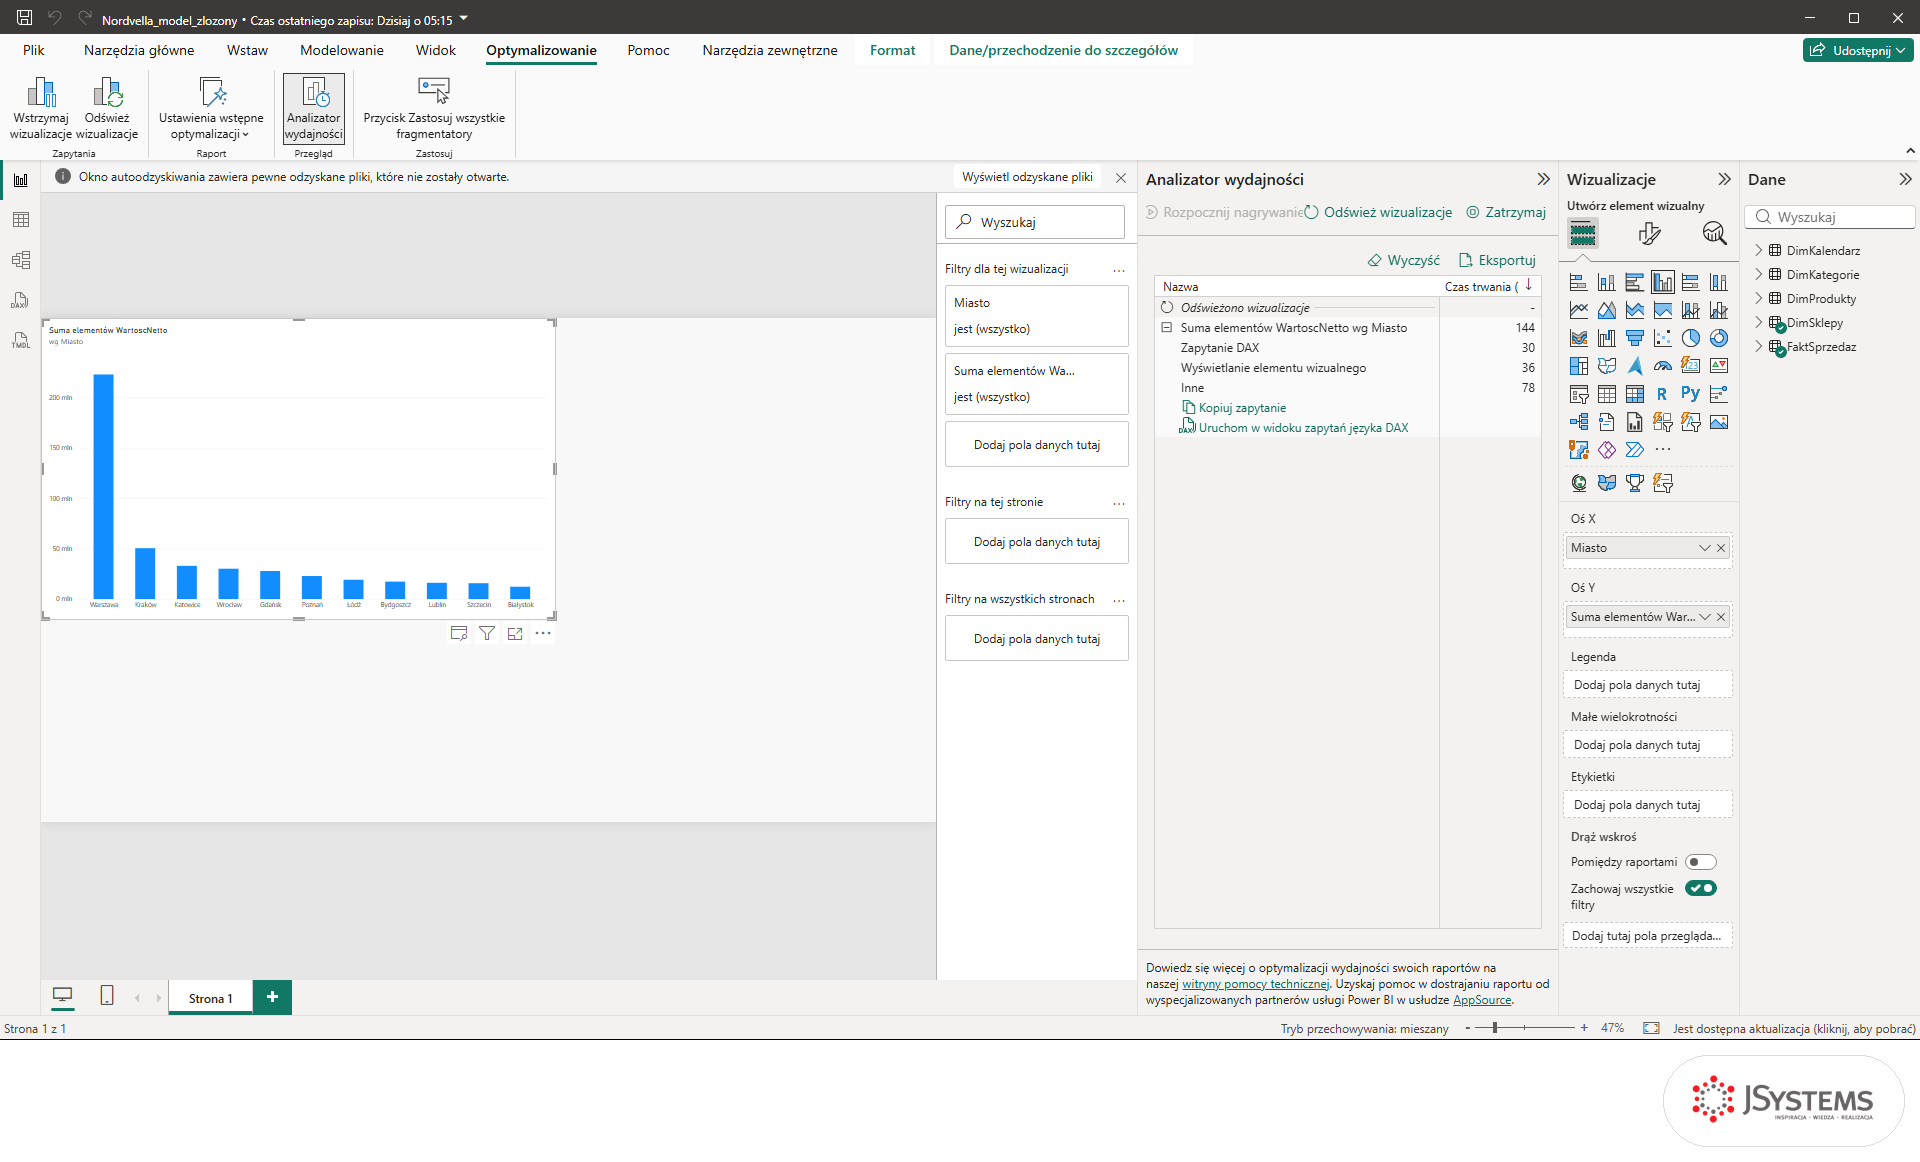Toggle the Pomiędzy raportami switch
Screen dimensions: 1920x1162
click(1700, 862)
